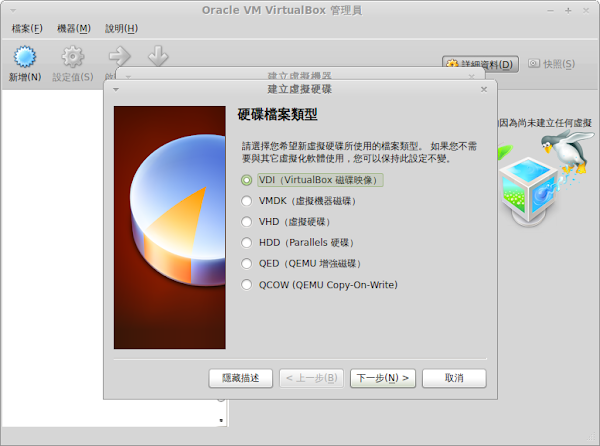Open the Details (詳細資料) view button

click(480, 64)
